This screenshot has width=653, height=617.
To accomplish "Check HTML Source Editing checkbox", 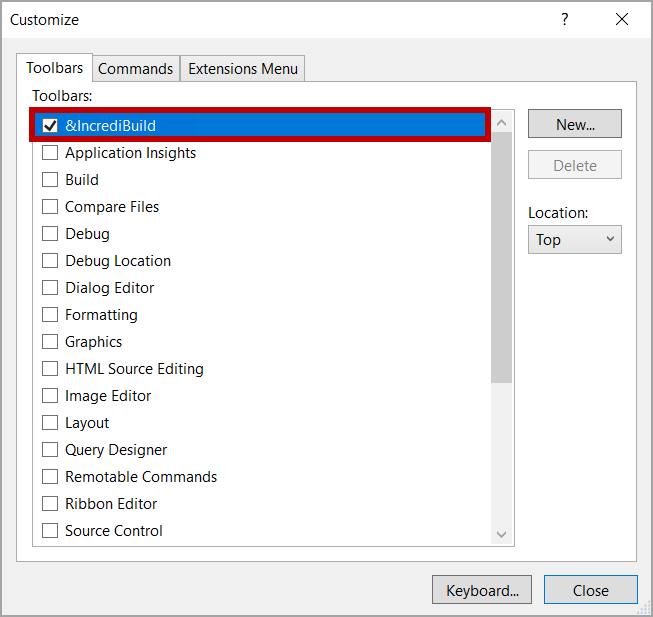I will 50,369.
